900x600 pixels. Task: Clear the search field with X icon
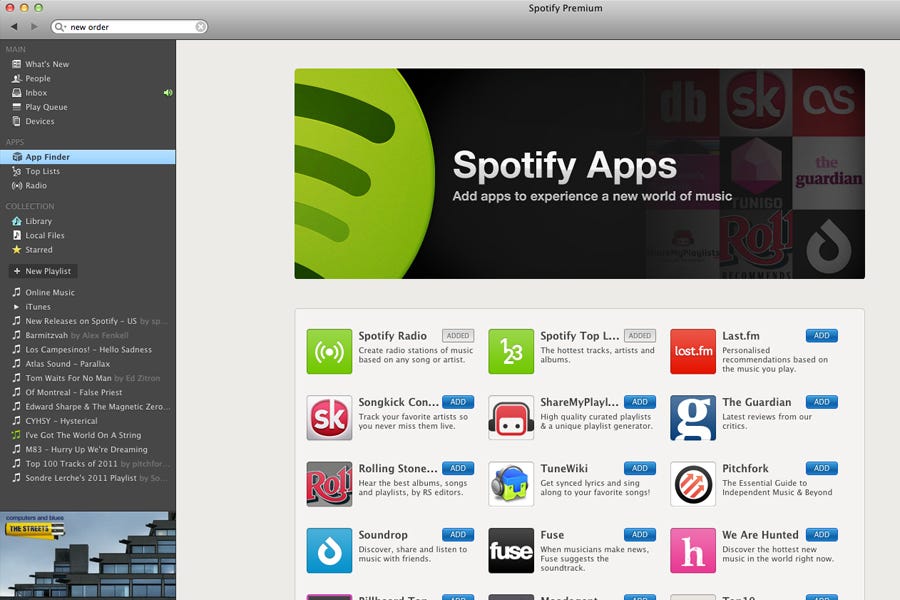pyautogui.click(x=200, y=26)
